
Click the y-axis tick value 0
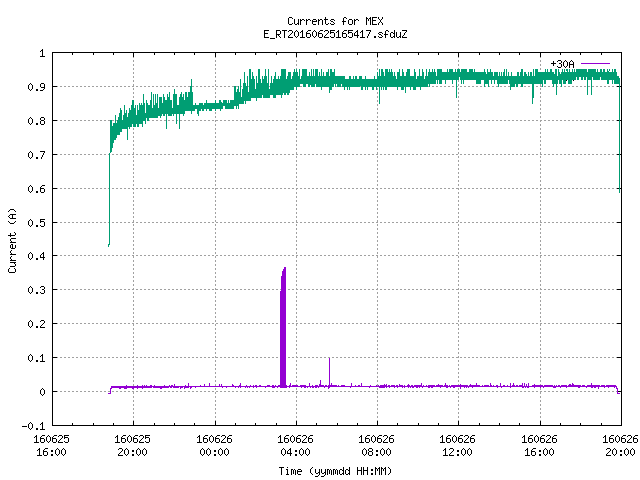coord(42,392)
